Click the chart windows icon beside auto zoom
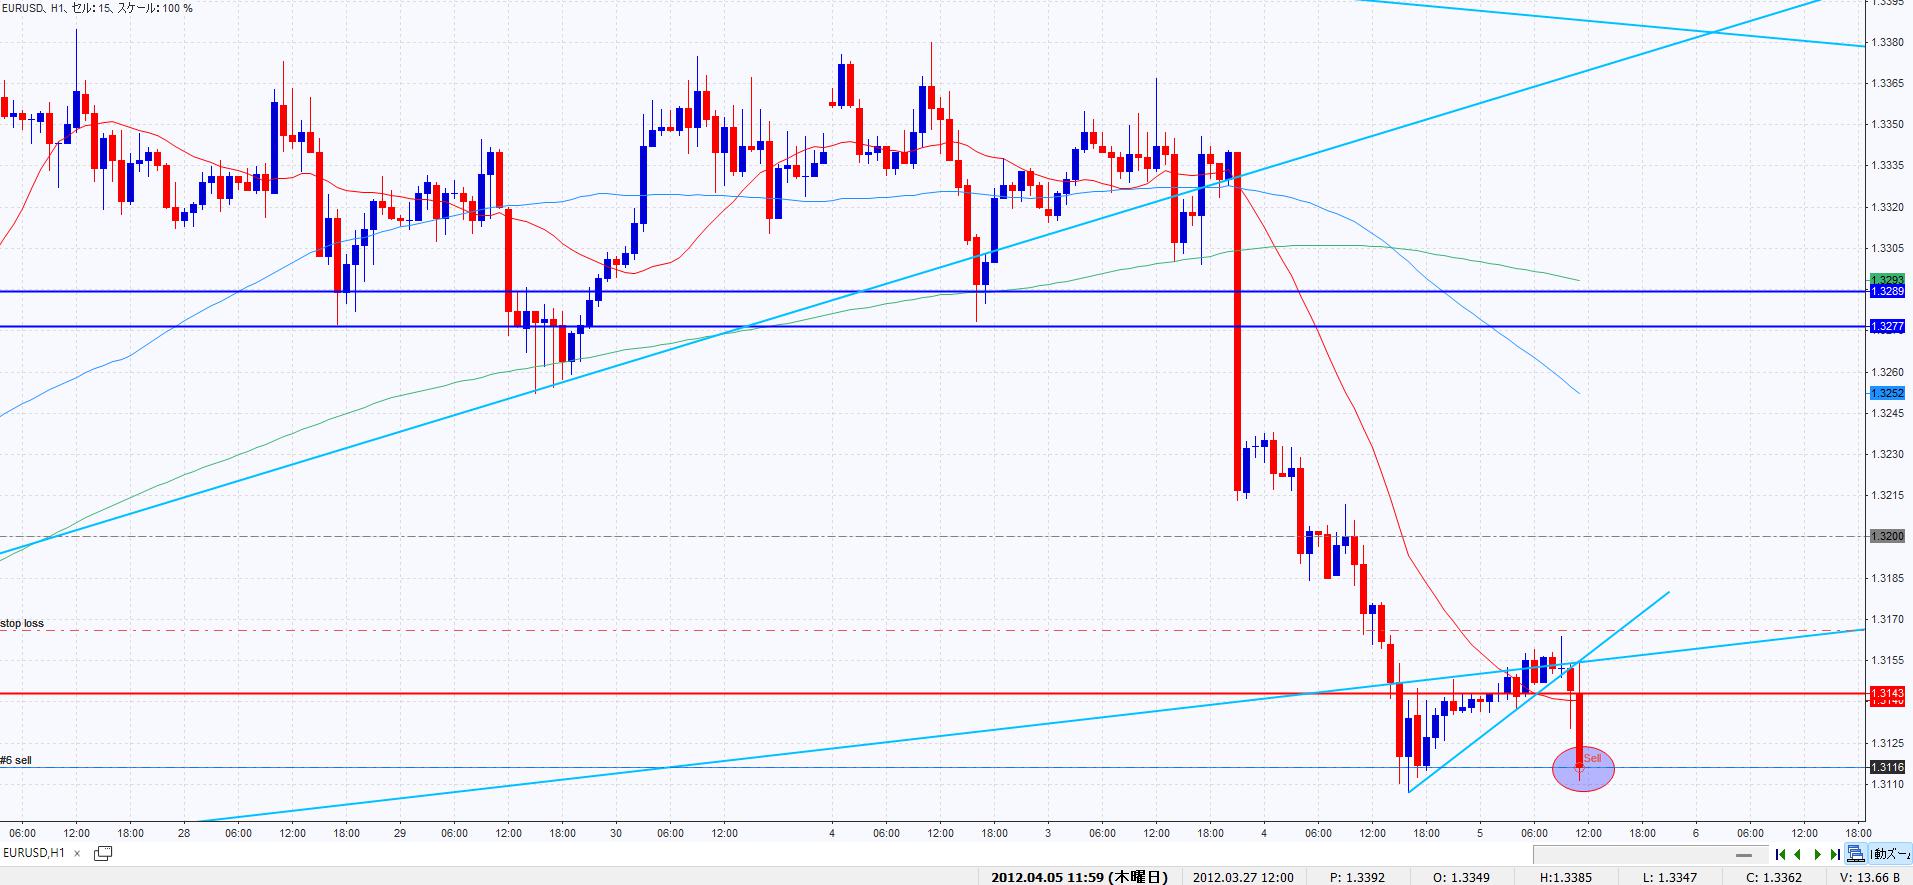Viewport: 1913px width, 885px height. click(1855, 854)
